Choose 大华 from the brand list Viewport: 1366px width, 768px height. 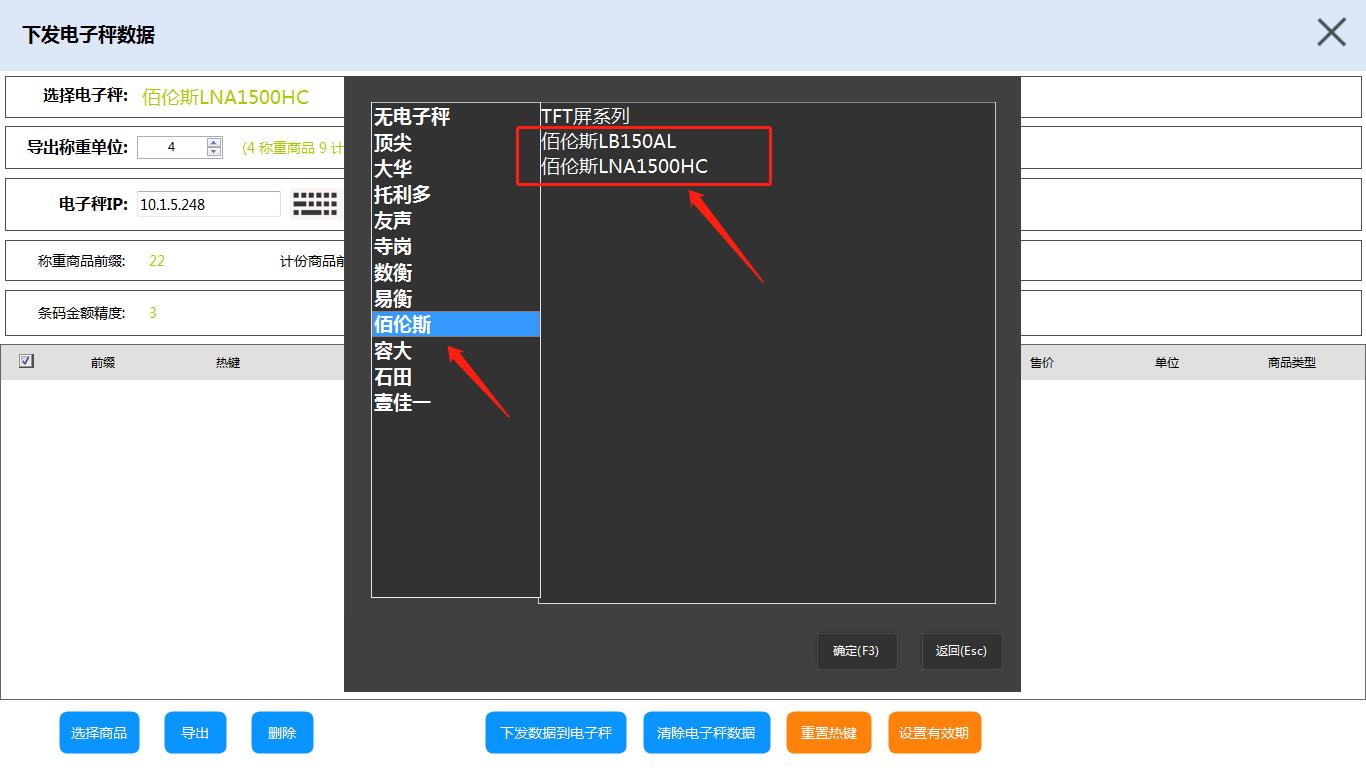455,169
